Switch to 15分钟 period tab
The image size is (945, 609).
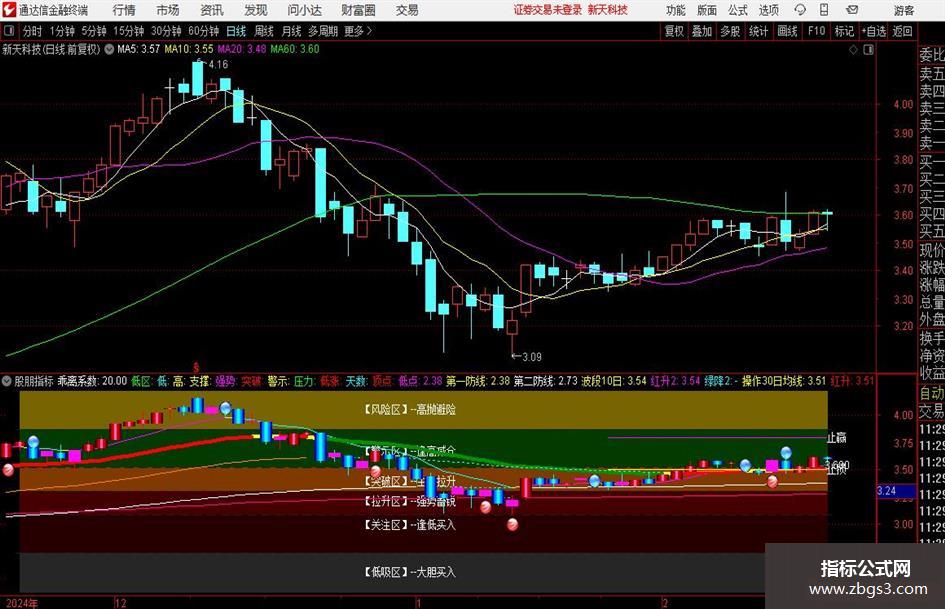[129, 31]
